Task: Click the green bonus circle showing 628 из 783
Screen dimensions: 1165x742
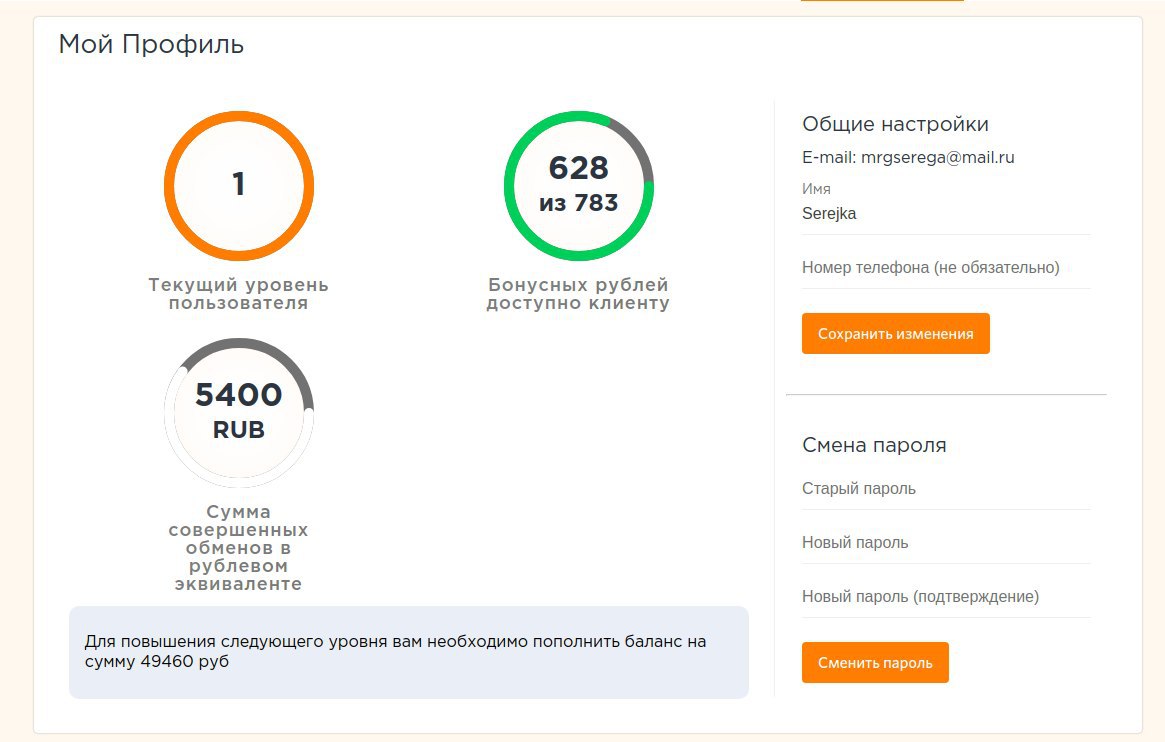Action: pyautogui.click(x=579, y=186)
